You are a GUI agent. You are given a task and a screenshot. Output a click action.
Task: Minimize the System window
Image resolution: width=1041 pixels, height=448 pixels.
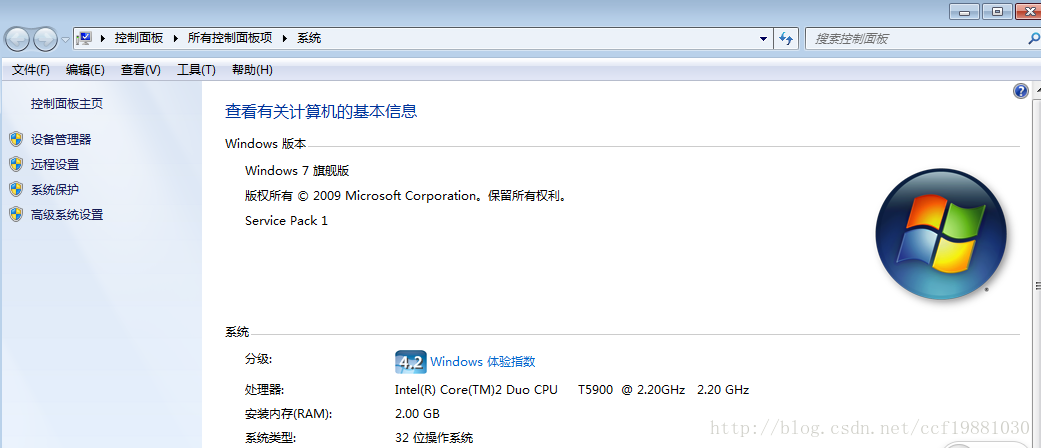[964, 10]
